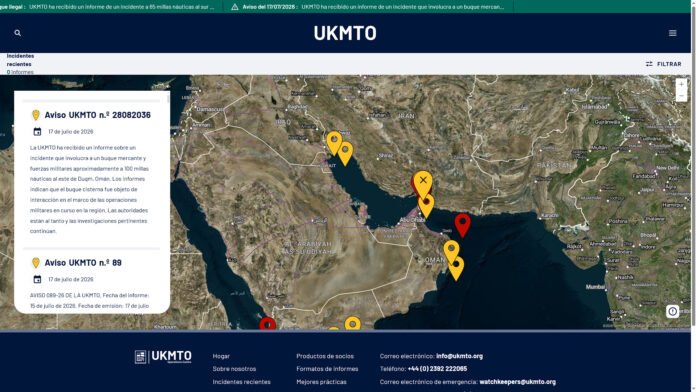Click the UKMTO header logo
The width and height of the screenshot is (696, 392).
coord(345,33)
